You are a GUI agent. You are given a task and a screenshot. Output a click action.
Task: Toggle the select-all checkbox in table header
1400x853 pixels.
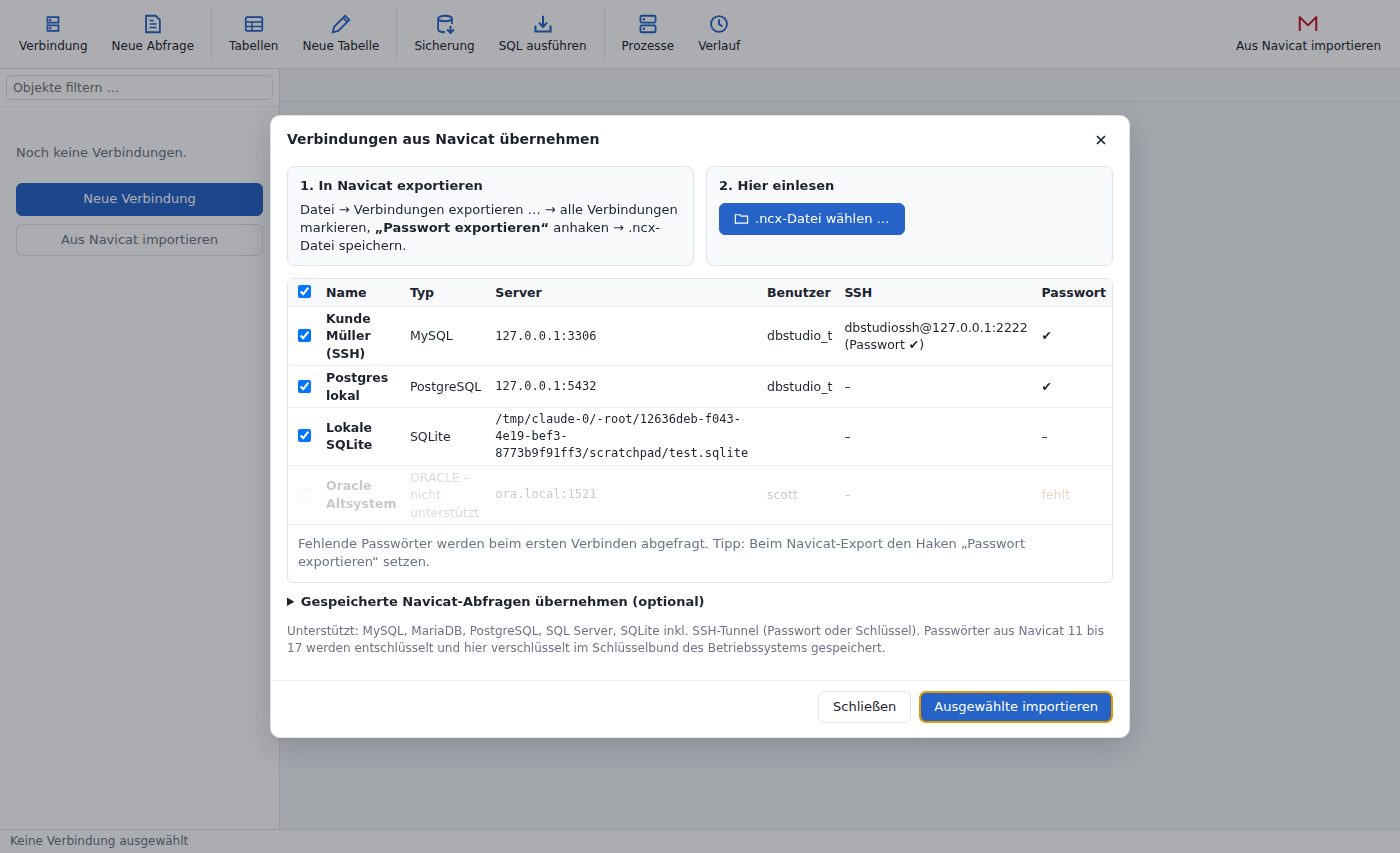pyautogui.click(x=305, y=292)
